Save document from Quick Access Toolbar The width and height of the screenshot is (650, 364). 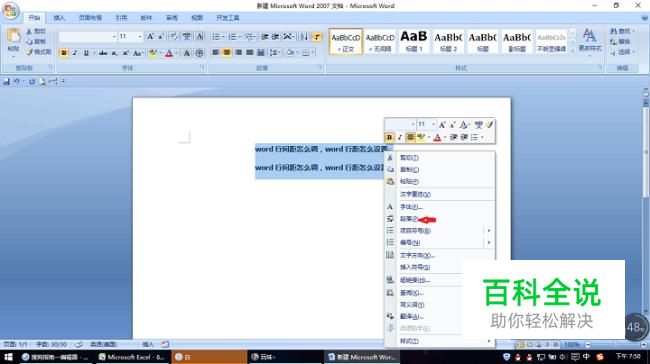point(6,82)
